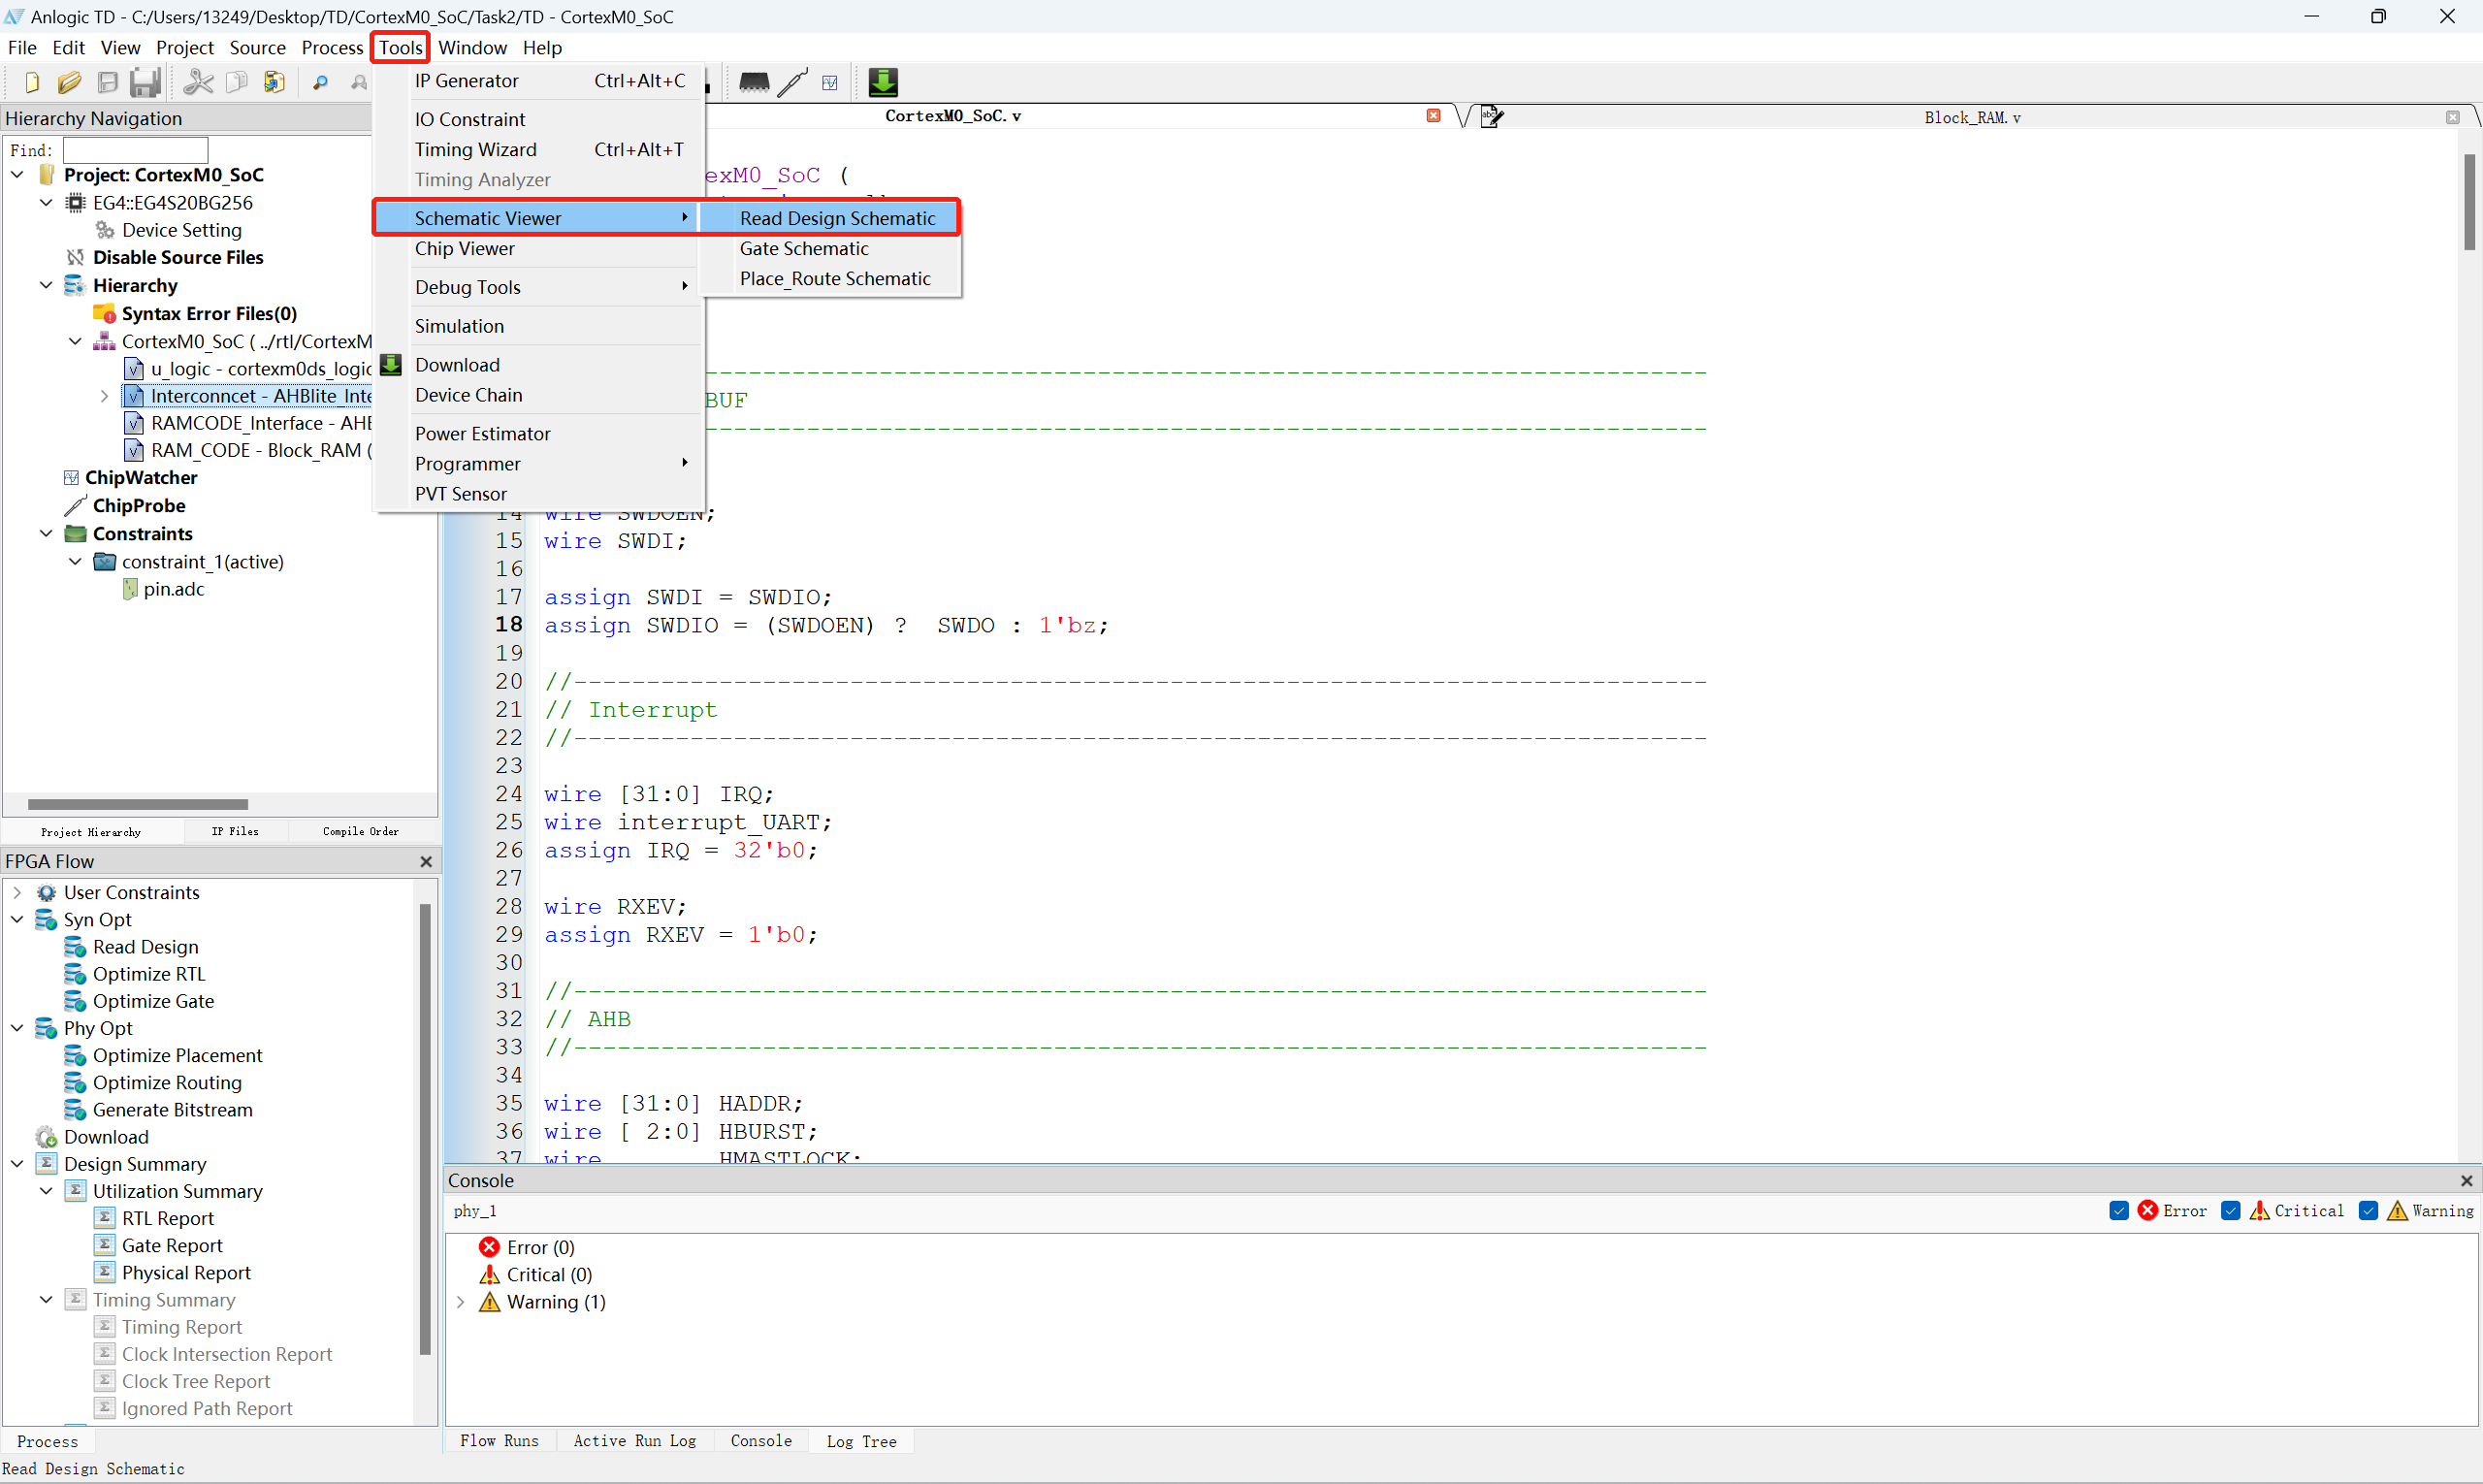Click the single-disk Save toolbar icon
Viewport: 2483px width, 1484px height.
click(108, 82)
